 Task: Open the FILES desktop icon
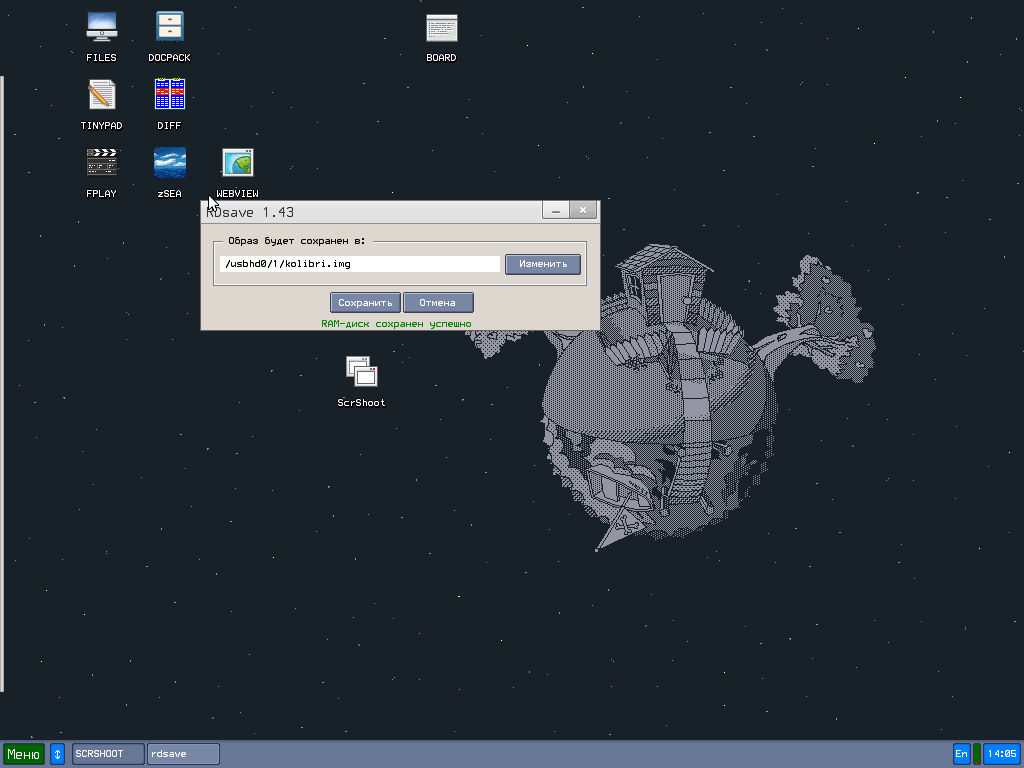click(x=101, y=28)
